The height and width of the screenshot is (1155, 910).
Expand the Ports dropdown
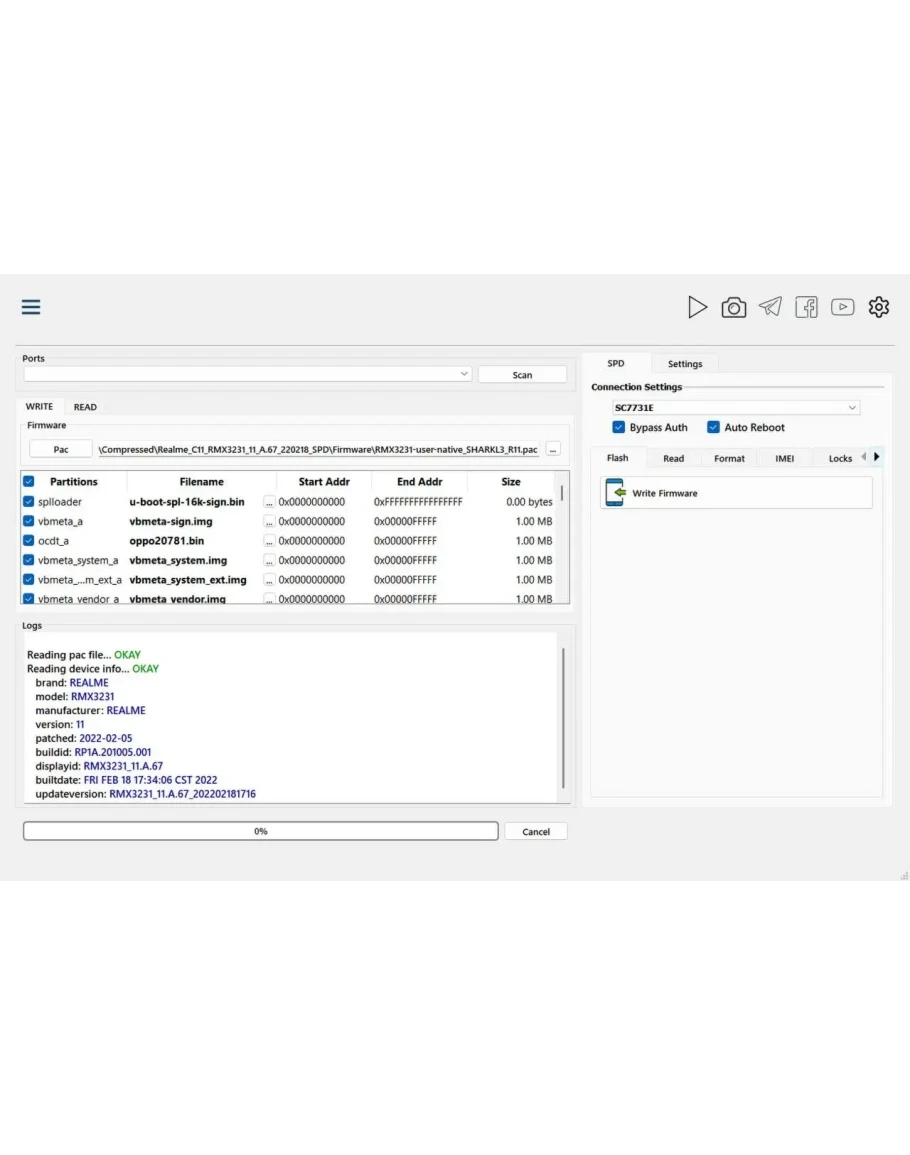[464, 374]
